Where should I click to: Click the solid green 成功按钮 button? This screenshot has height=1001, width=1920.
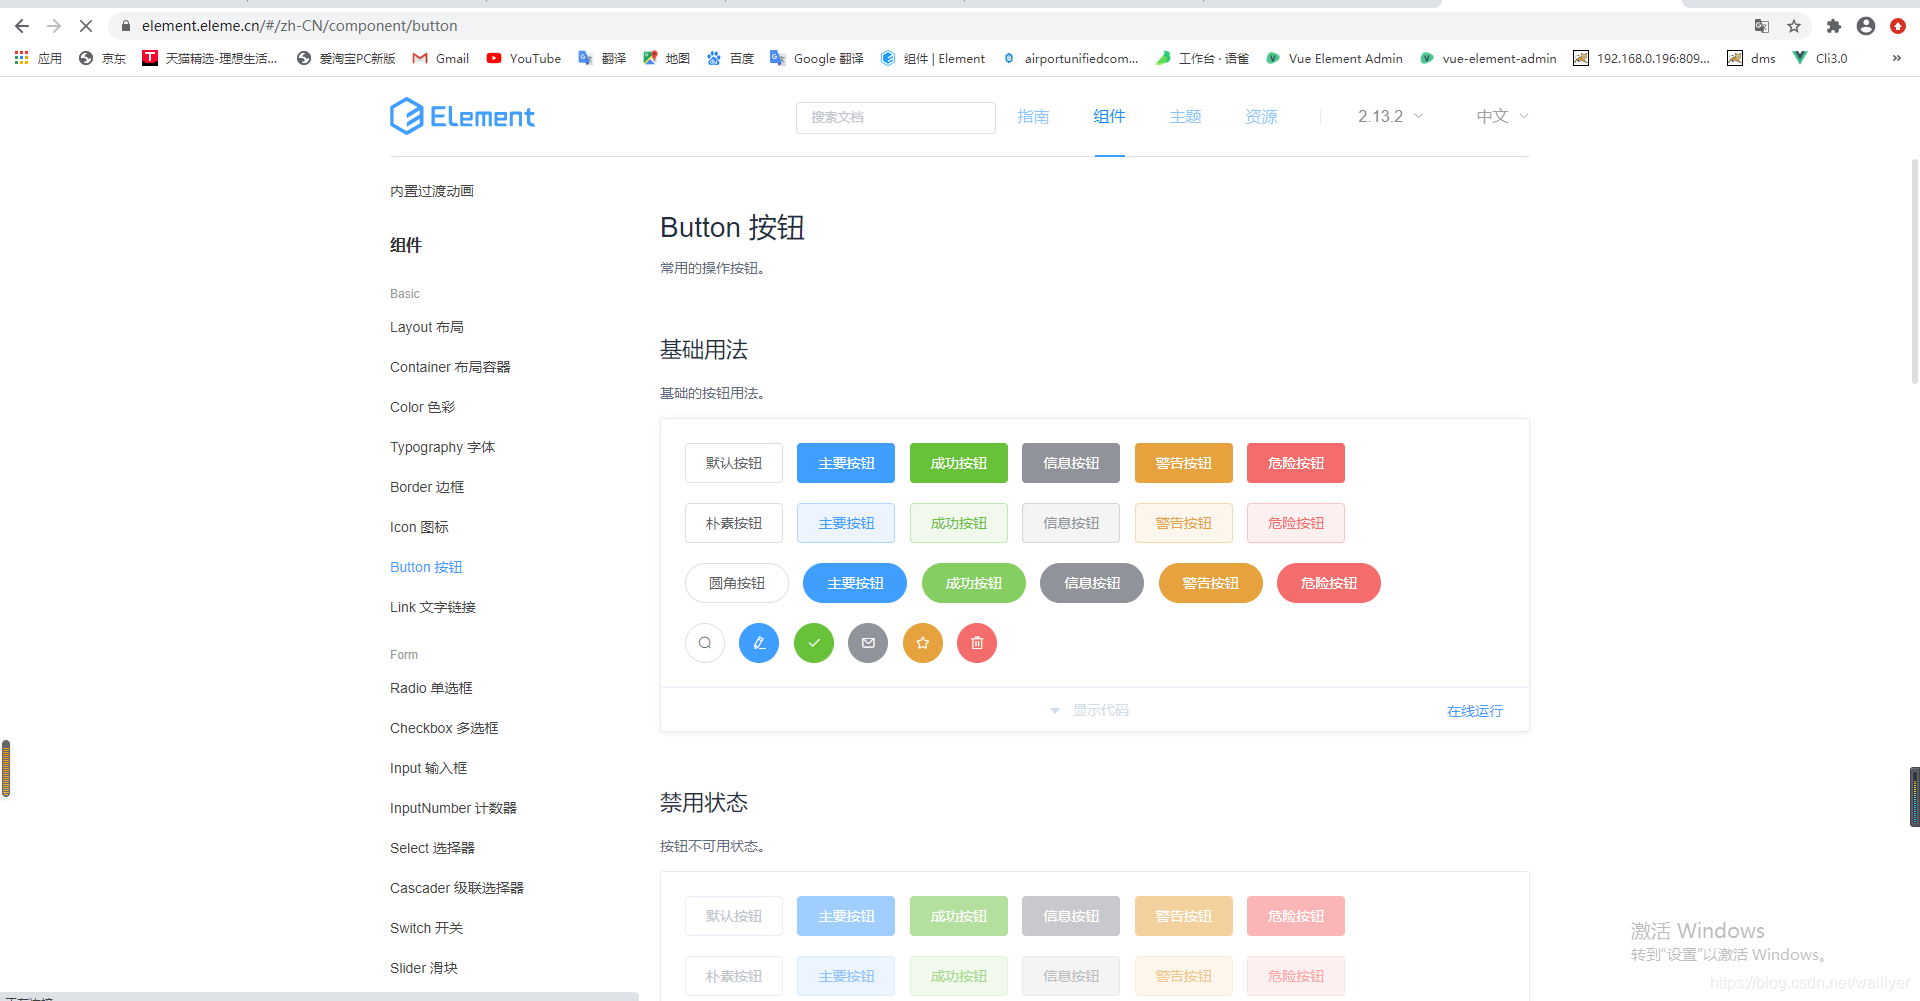coord(959,463)
